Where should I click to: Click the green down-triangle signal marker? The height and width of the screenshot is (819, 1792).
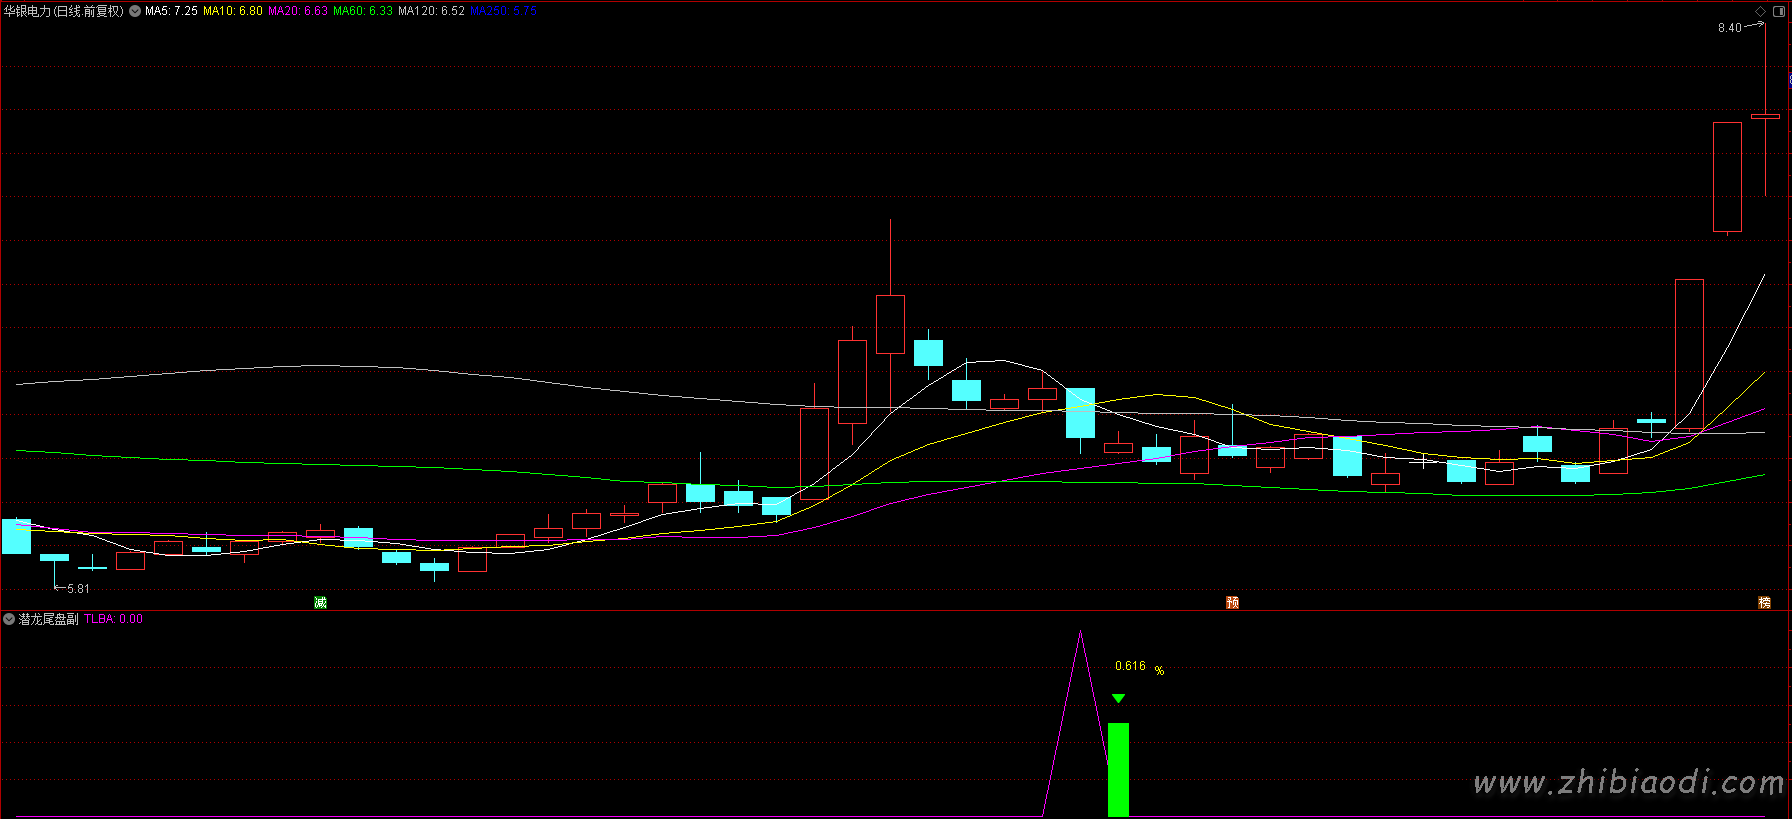[1118, 699]
